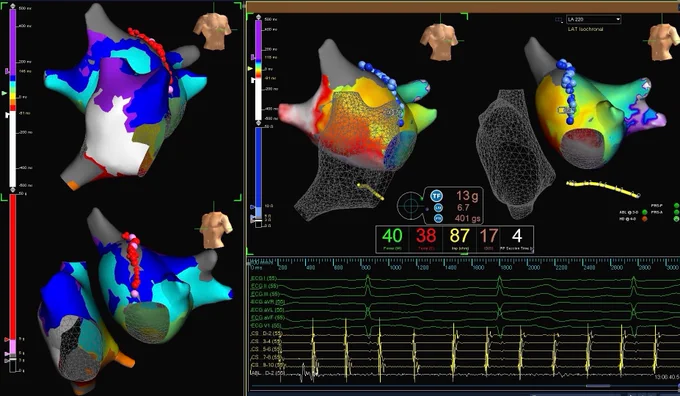Click the torso orientation icon in center LAT map view
The image size is (680, 396).
point(439,41)
